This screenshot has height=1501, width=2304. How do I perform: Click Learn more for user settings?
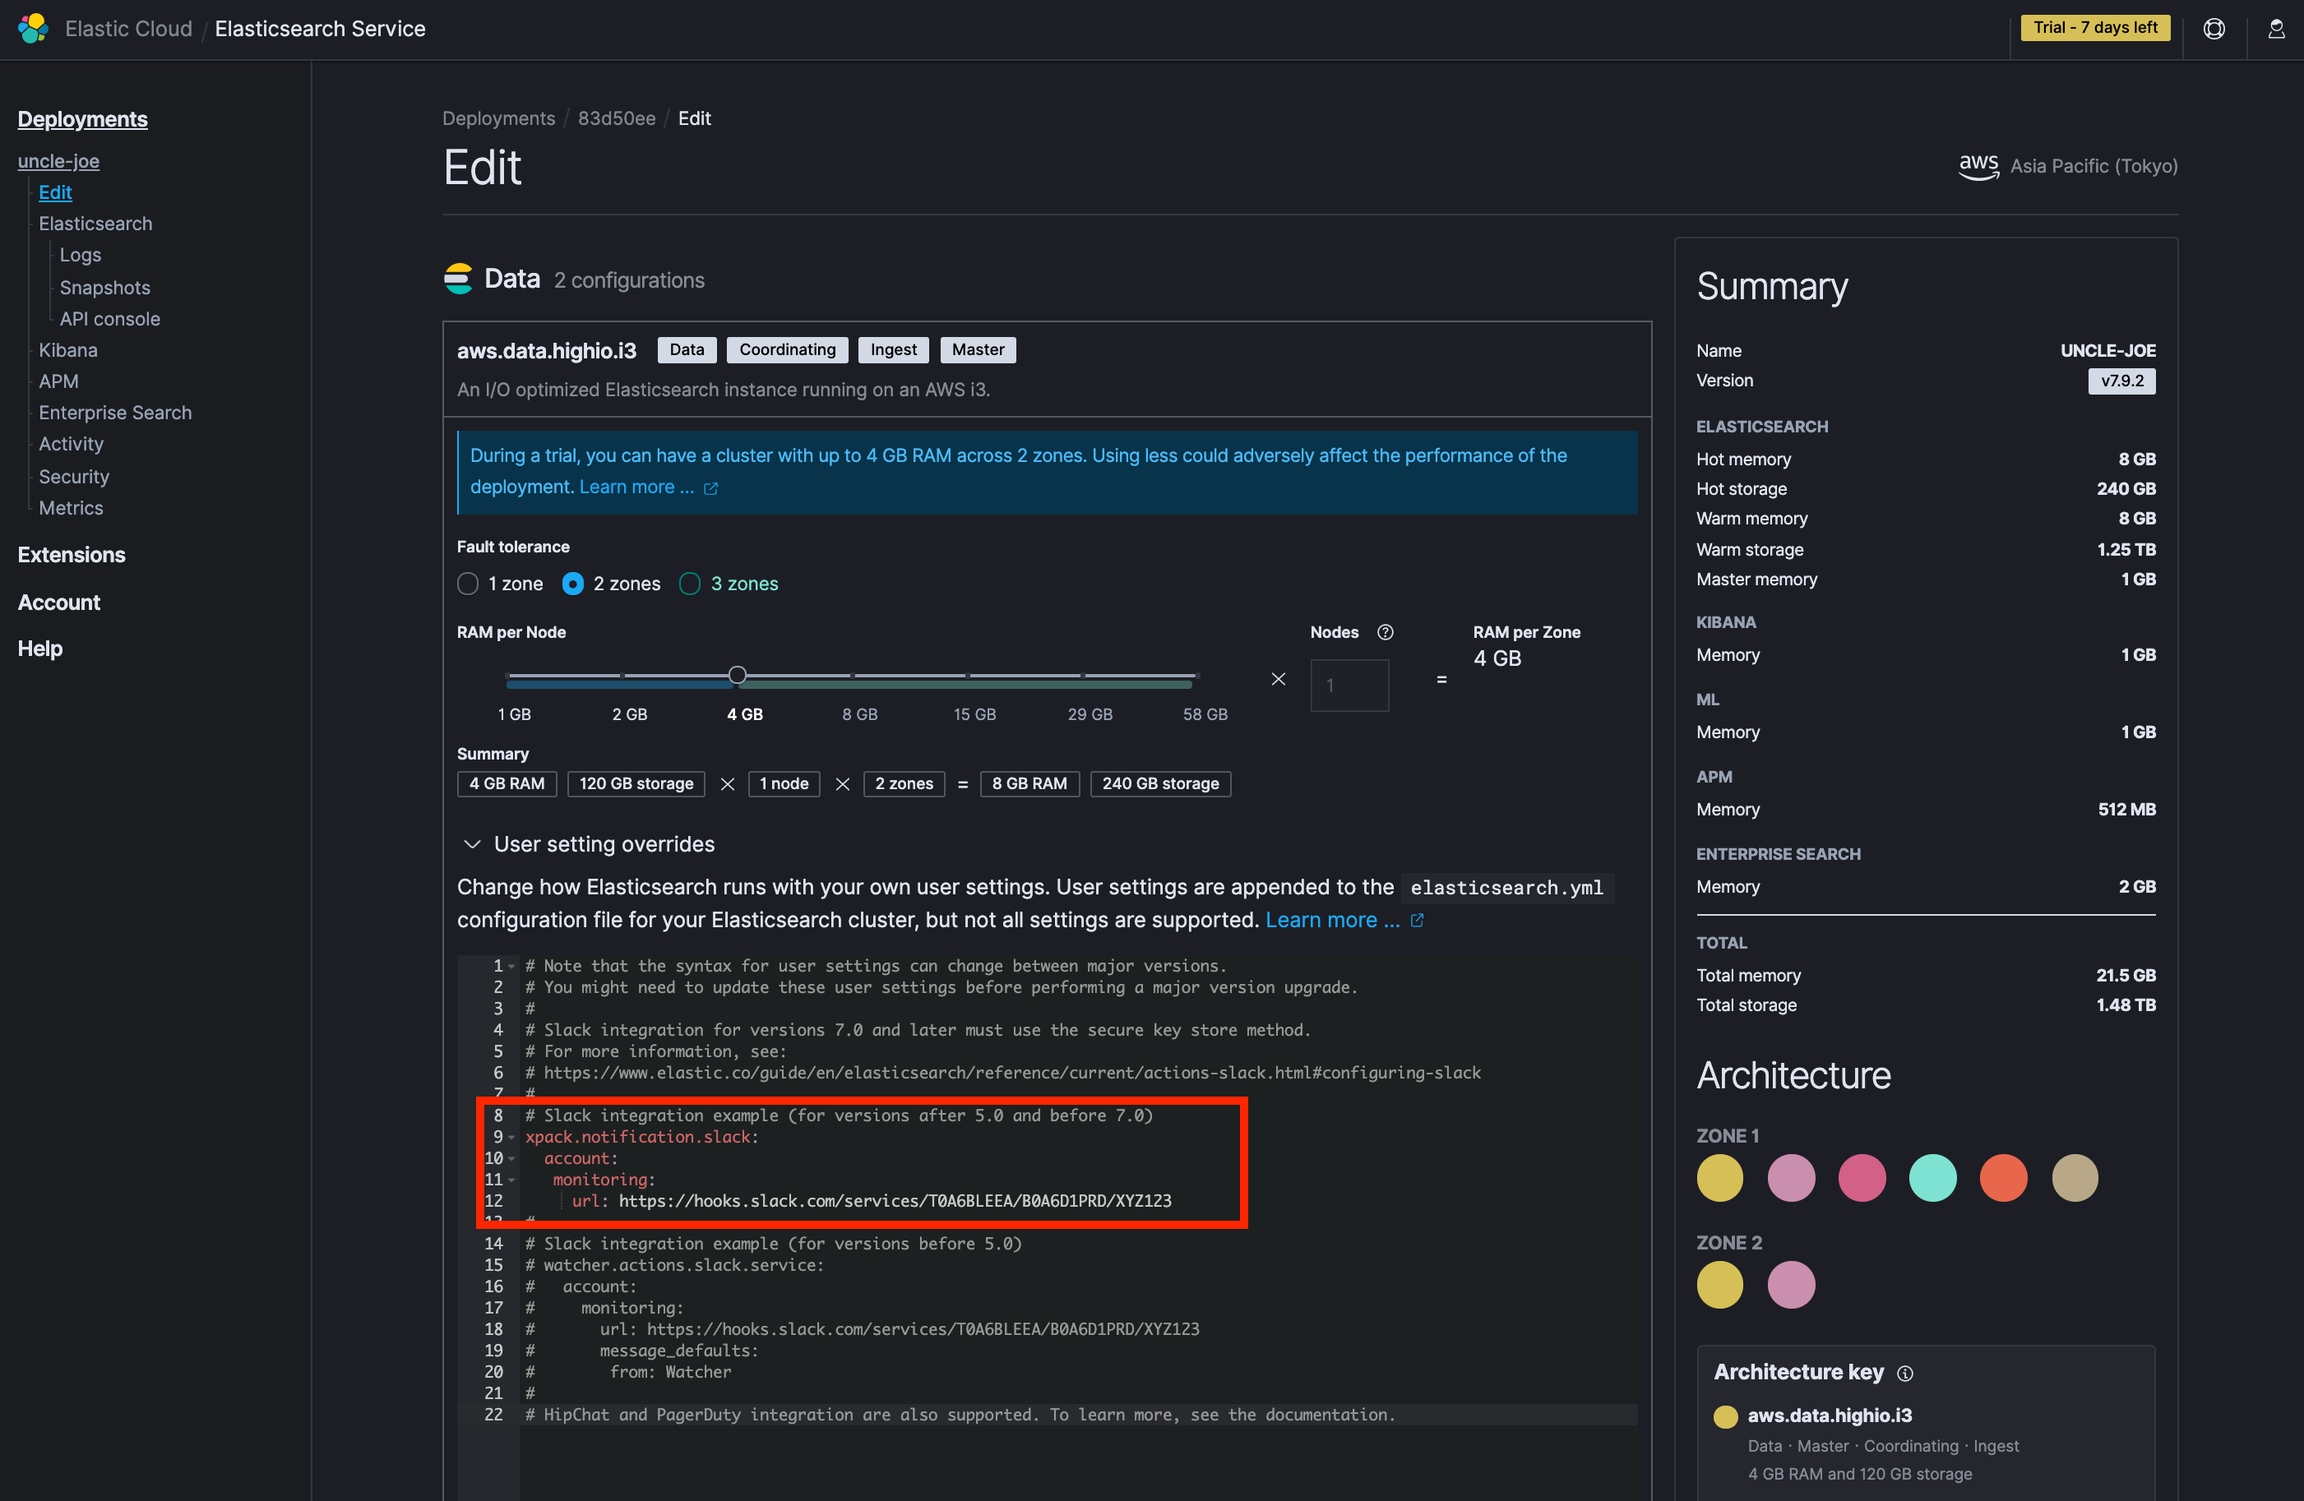pos(1332,920)
